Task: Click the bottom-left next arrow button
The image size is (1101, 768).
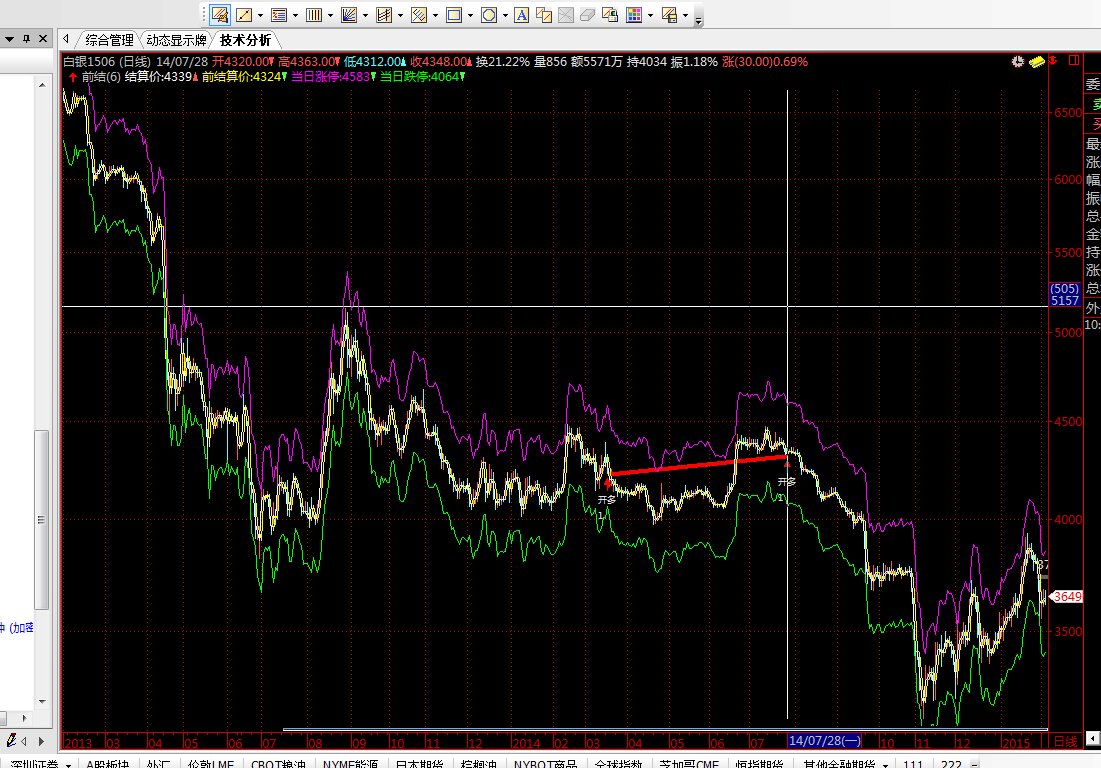Action: (41, 741)
